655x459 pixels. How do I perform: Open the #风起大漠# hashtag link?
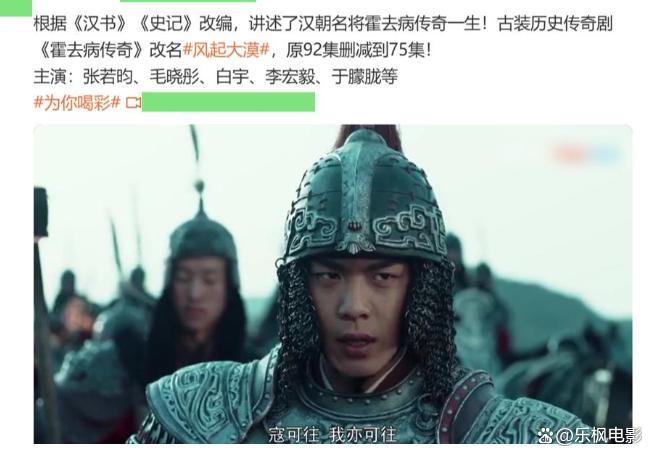(226, 51)
